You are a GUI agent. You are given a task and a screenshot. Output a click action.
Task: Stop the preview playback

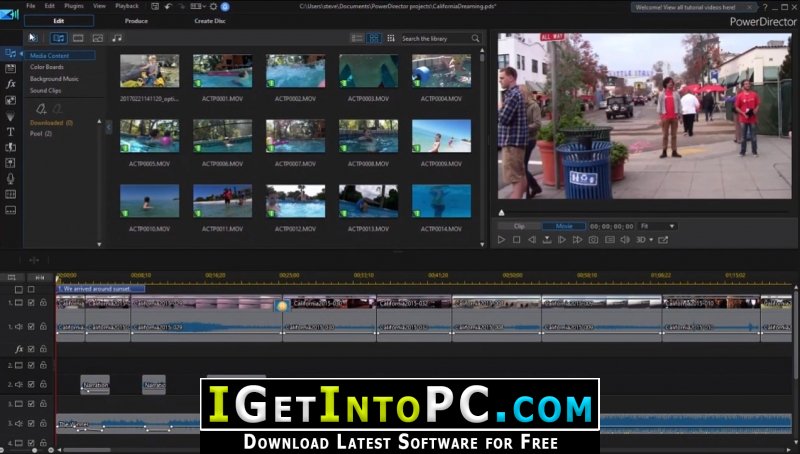(x=516, y=240)
